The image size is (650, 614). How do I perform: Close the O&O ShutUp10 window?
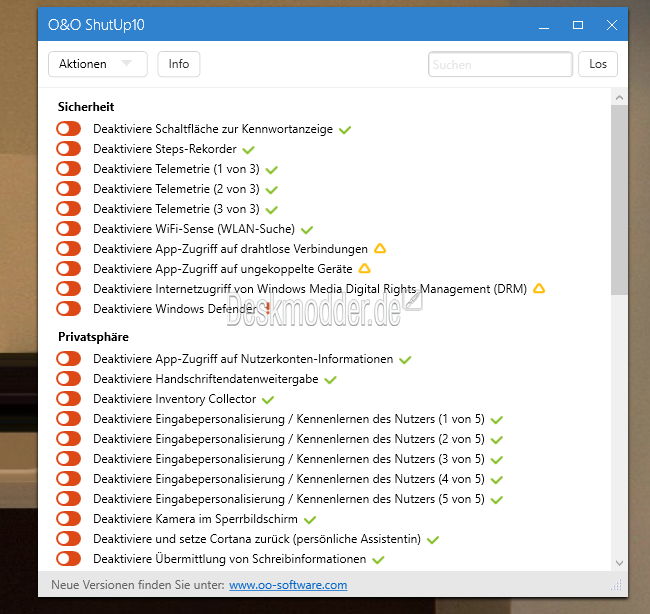coord(612,25)
